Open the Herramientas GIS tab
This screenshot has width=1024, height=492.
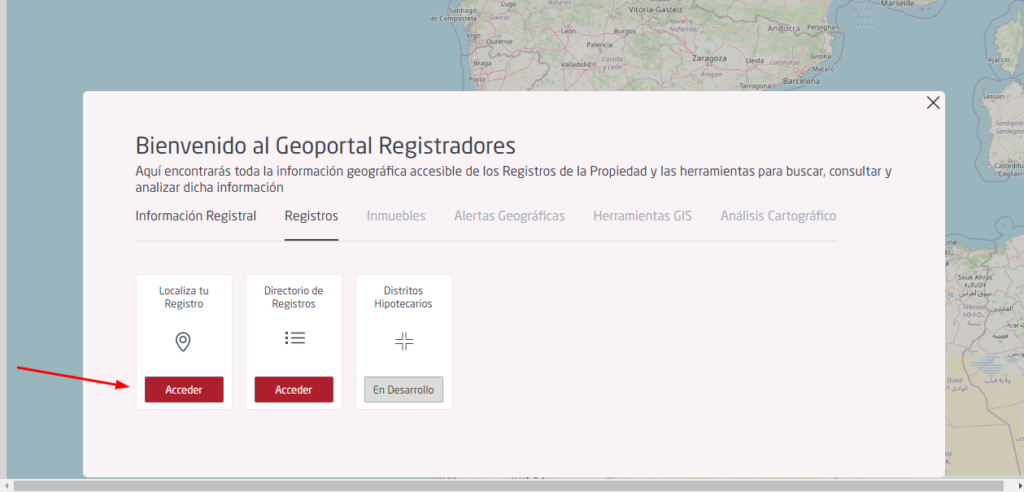[x=642, y=216]
